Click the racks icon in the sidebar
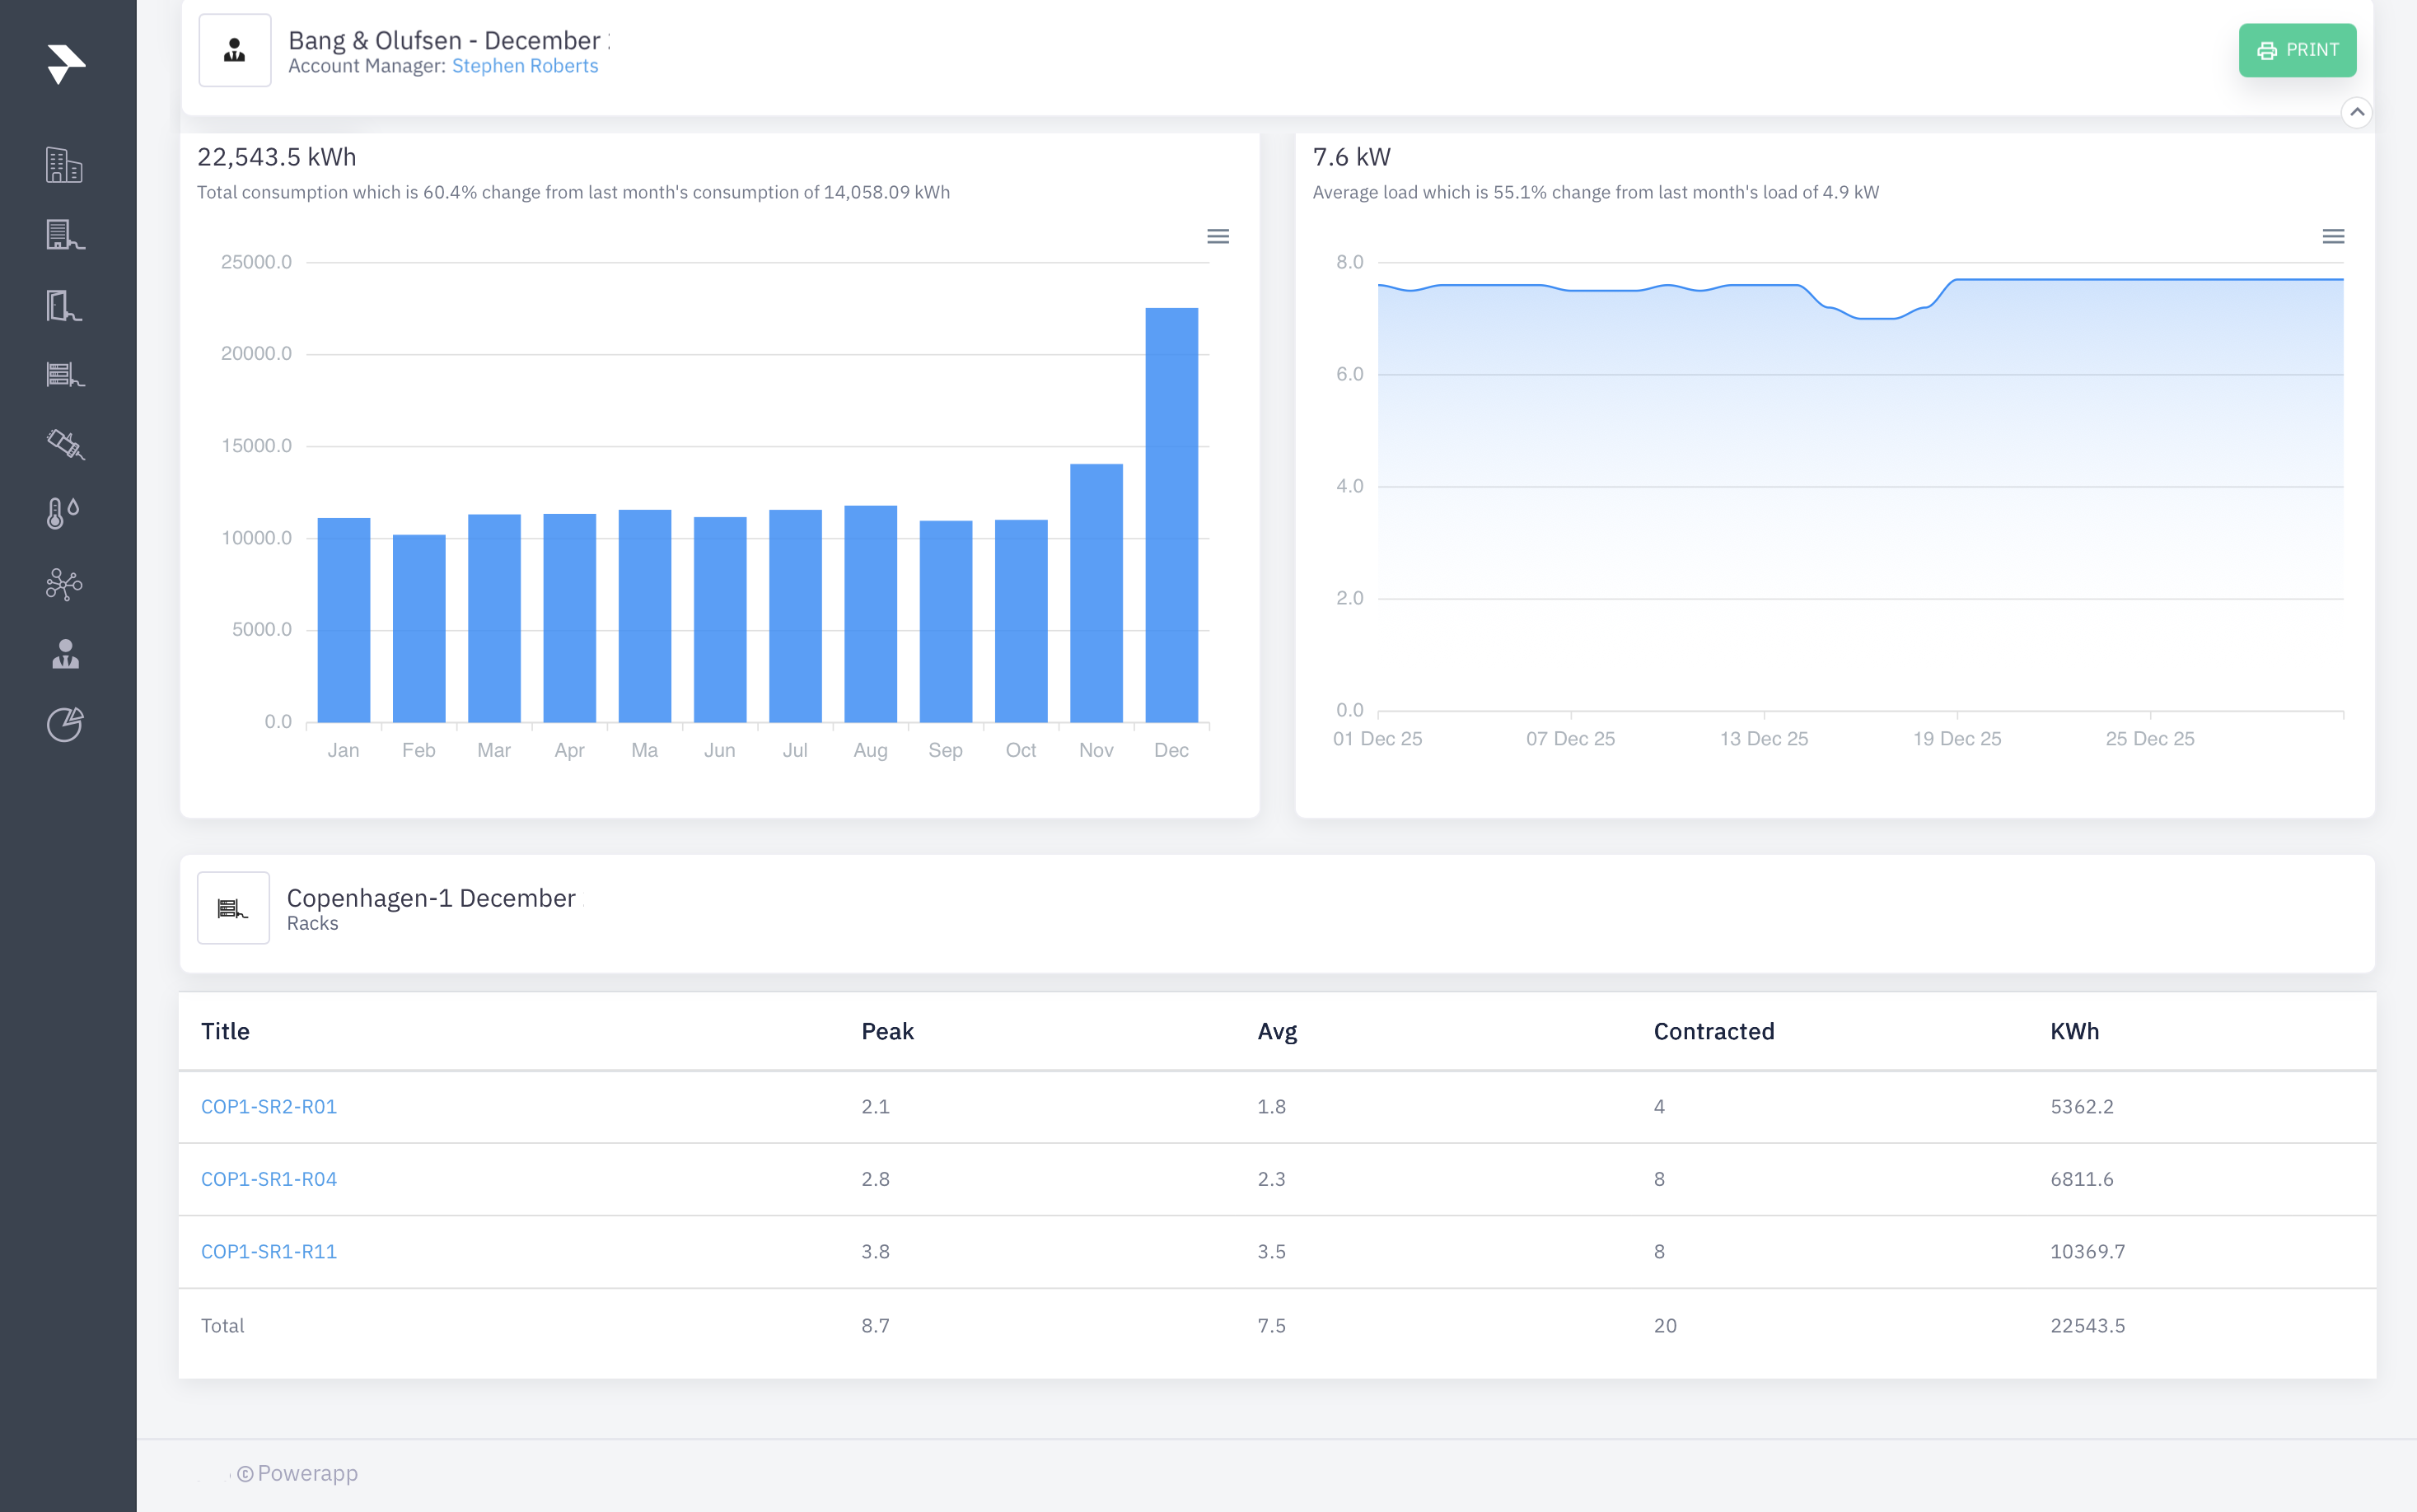The image size is (2417, 1512). [65, 375]
